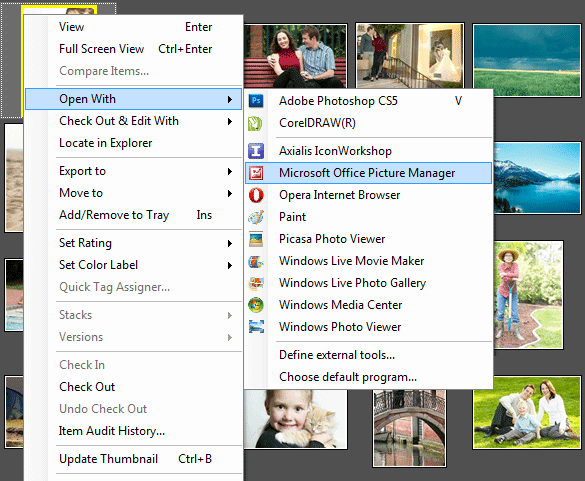585x481 pixels.
Task: Choose View from the context menu
Action: coord(133,27)
